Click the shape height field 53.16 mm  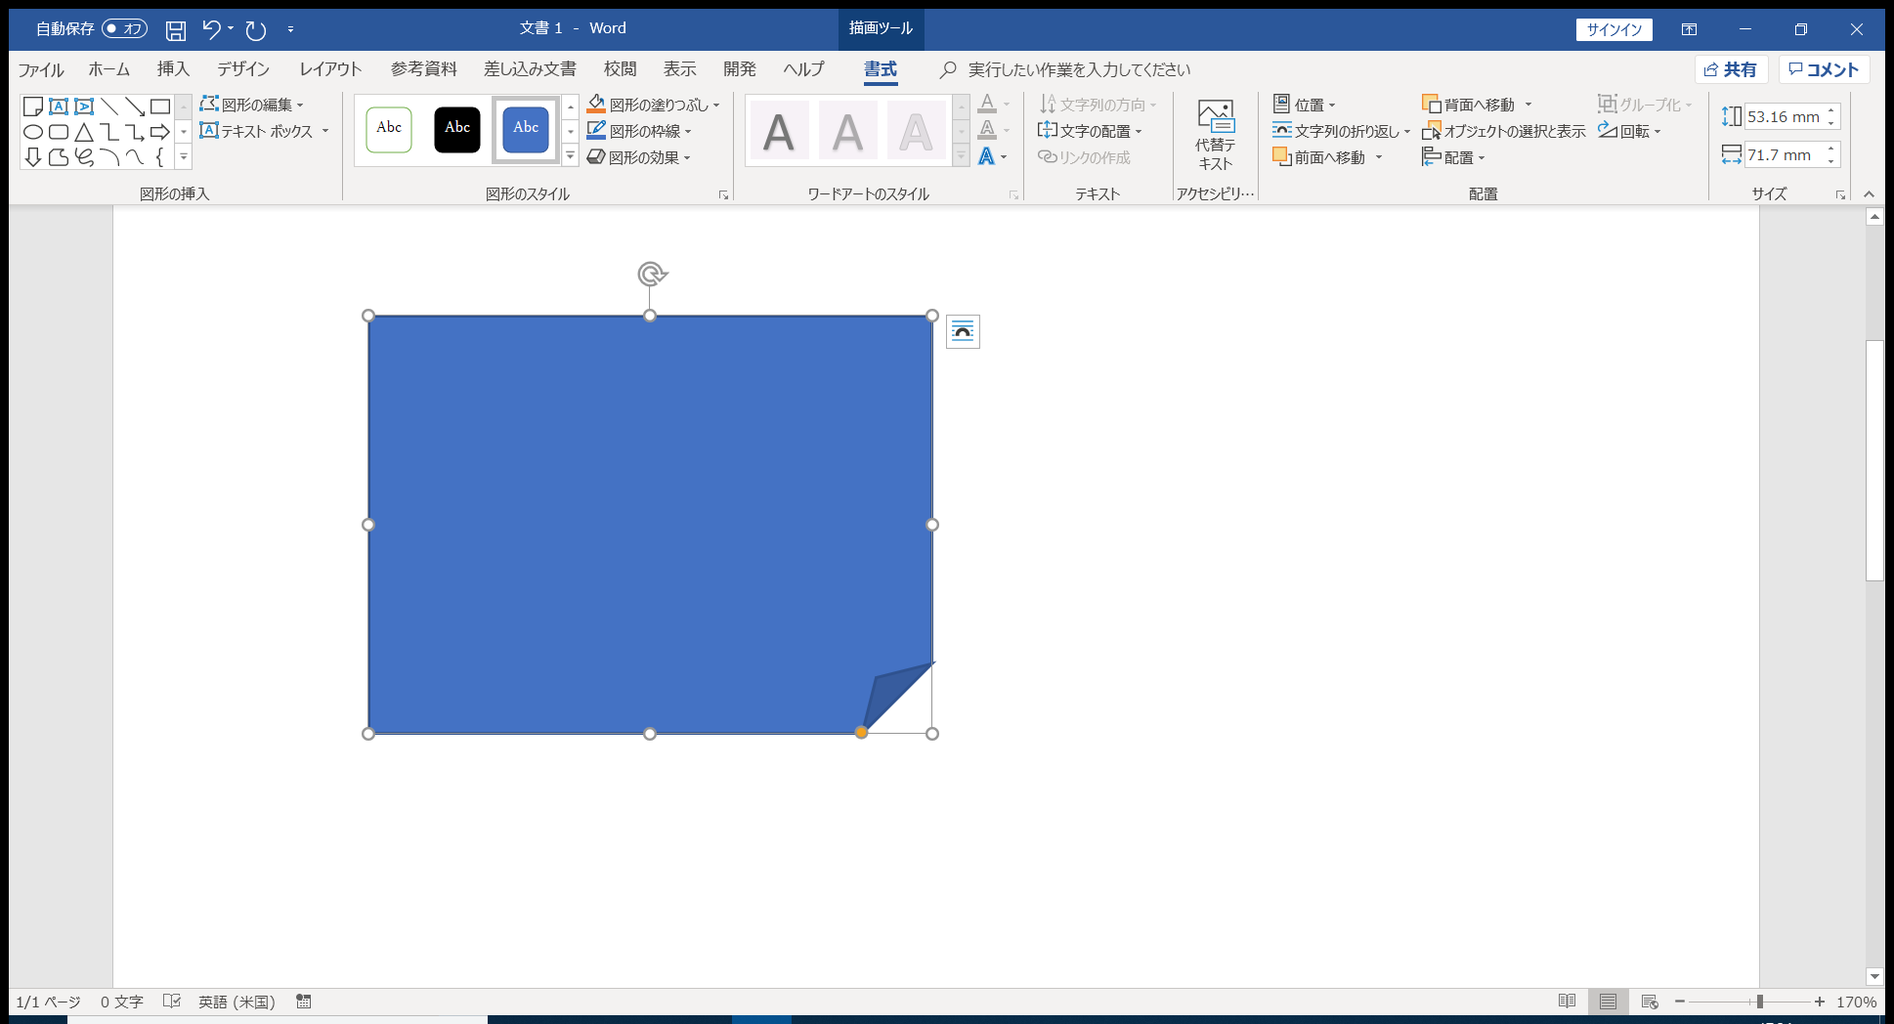(x=1784, y=116)
